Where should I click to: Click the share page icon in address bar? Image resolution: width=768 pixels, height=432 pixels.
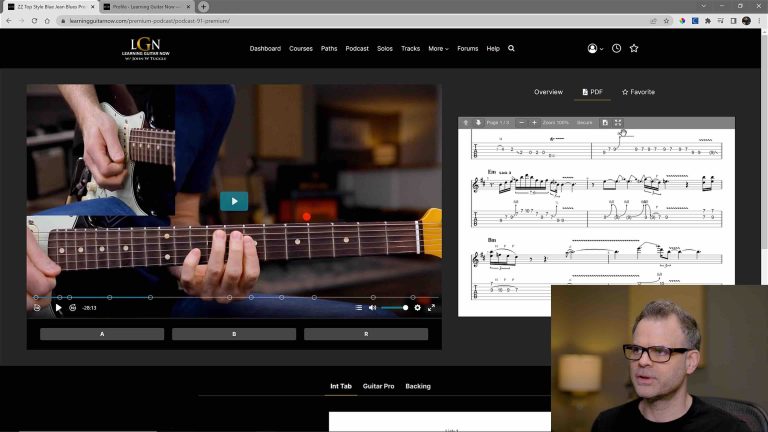pos(653,21)
